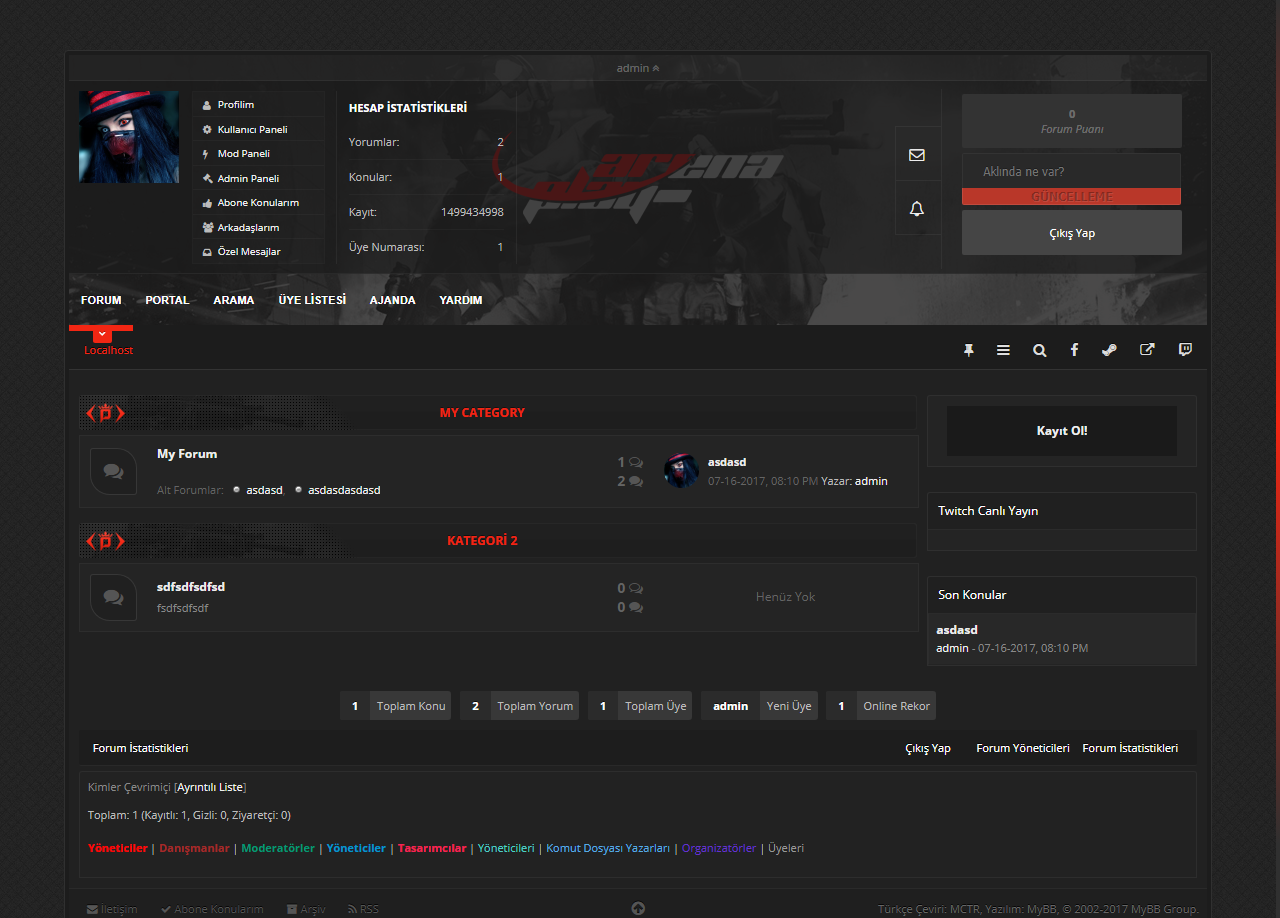Open admin in the Yeni Üye box
The width and height of the screenshot is (1280, 918).
pyautogui.click(x=731, y=706)
